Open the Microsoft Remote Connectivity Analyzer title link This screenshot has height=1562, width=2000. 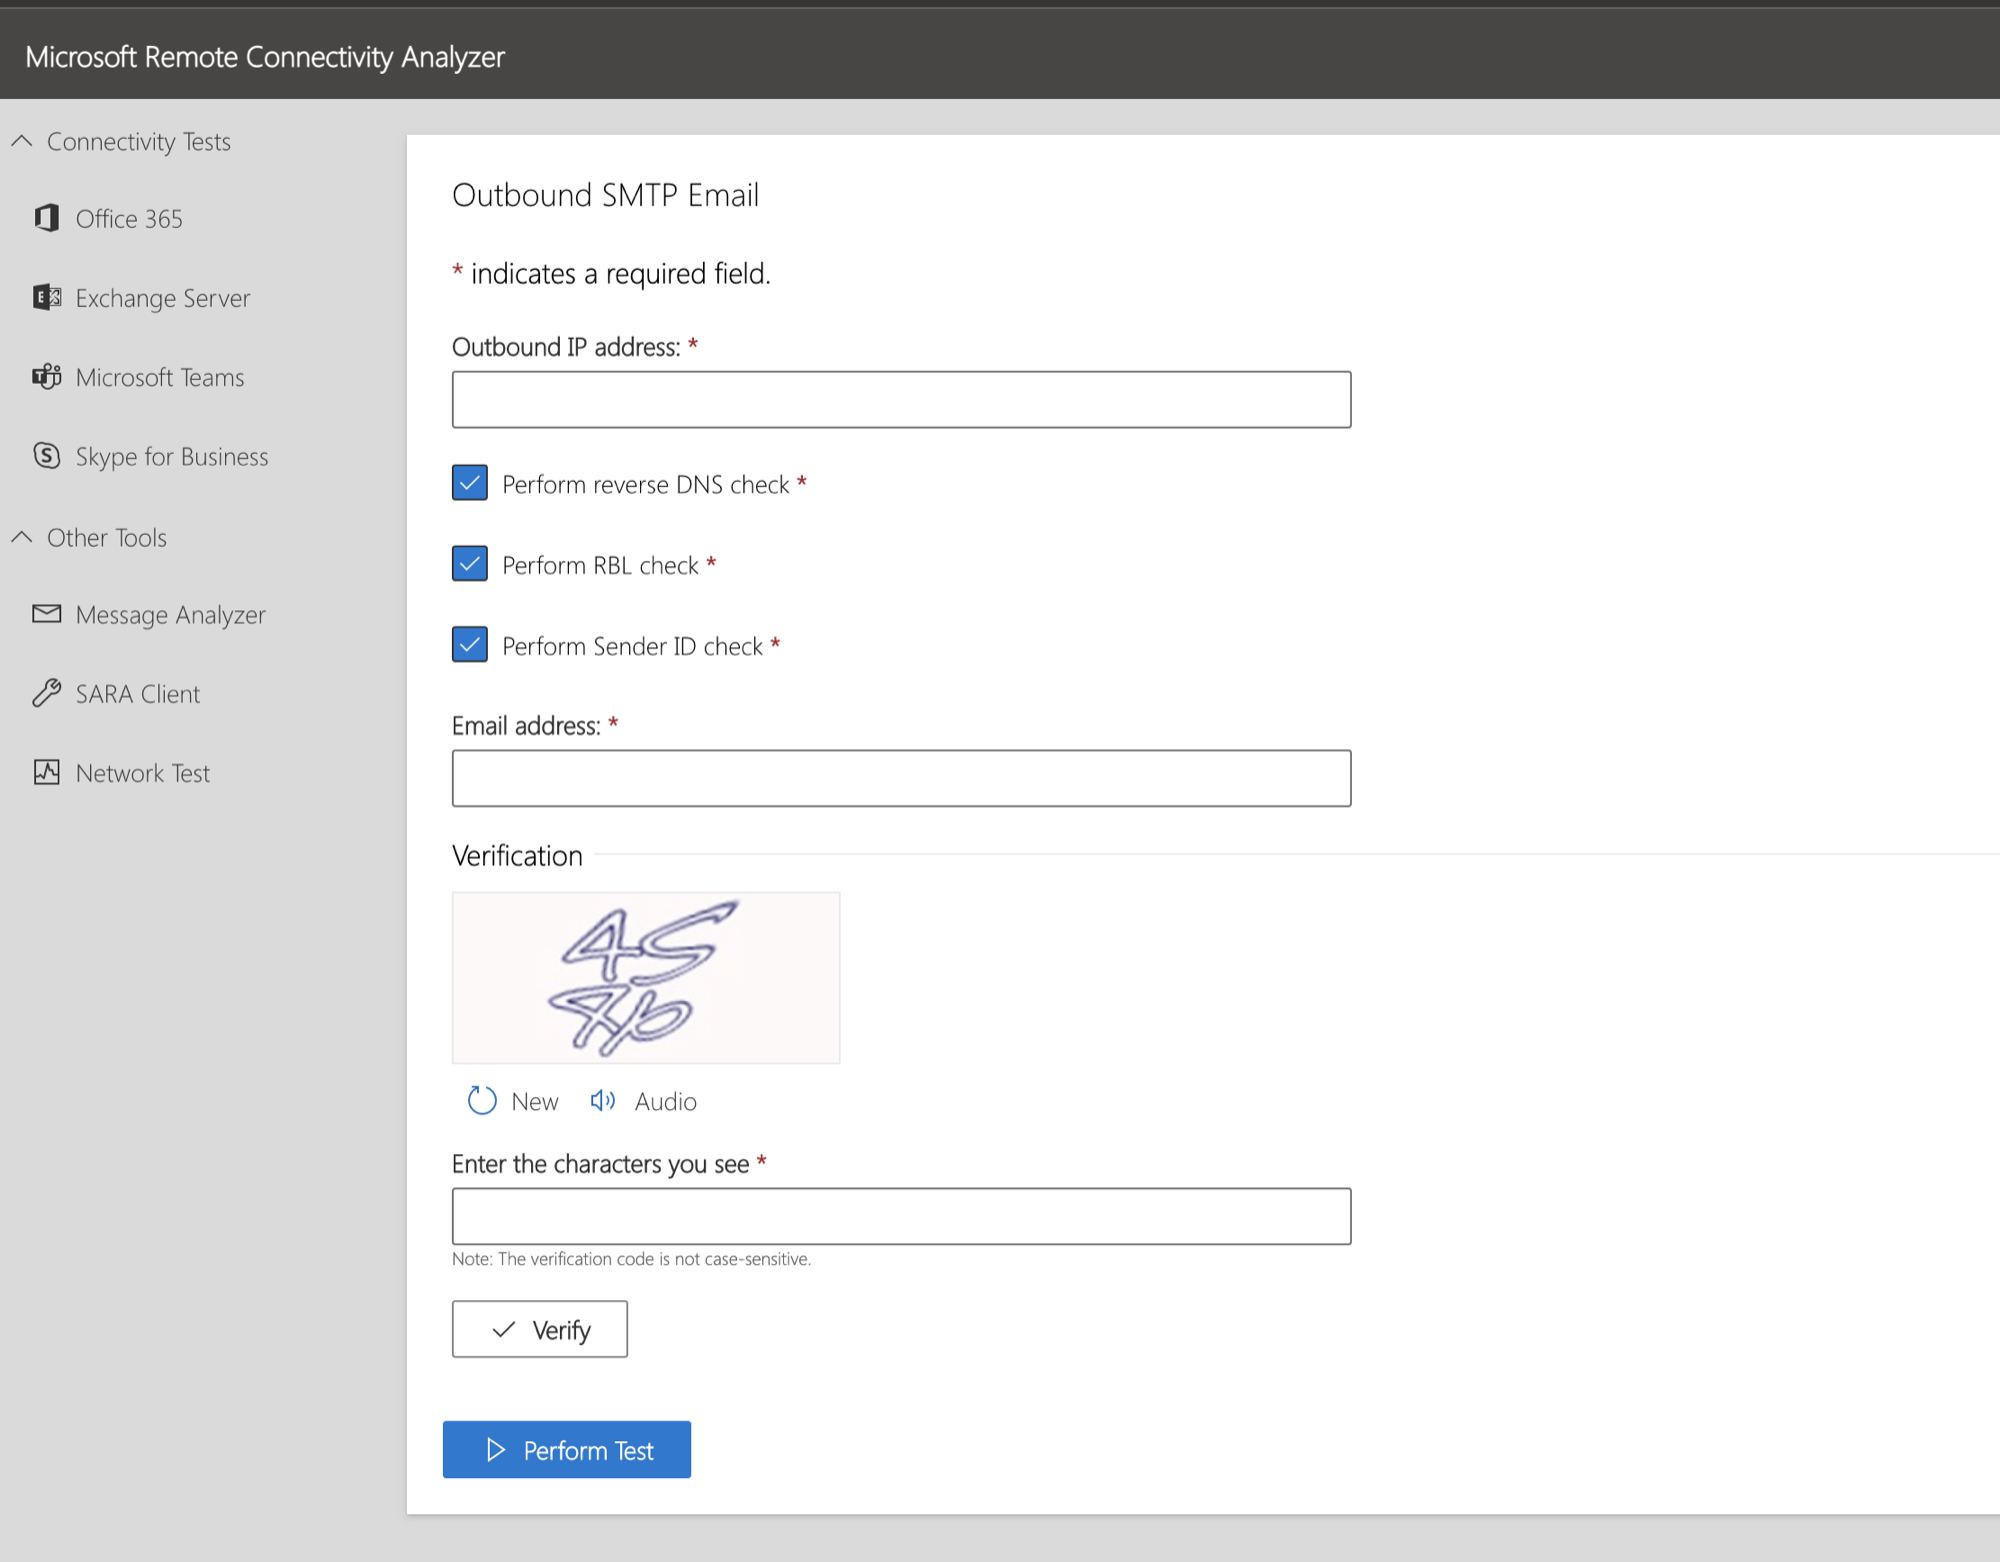264,56
